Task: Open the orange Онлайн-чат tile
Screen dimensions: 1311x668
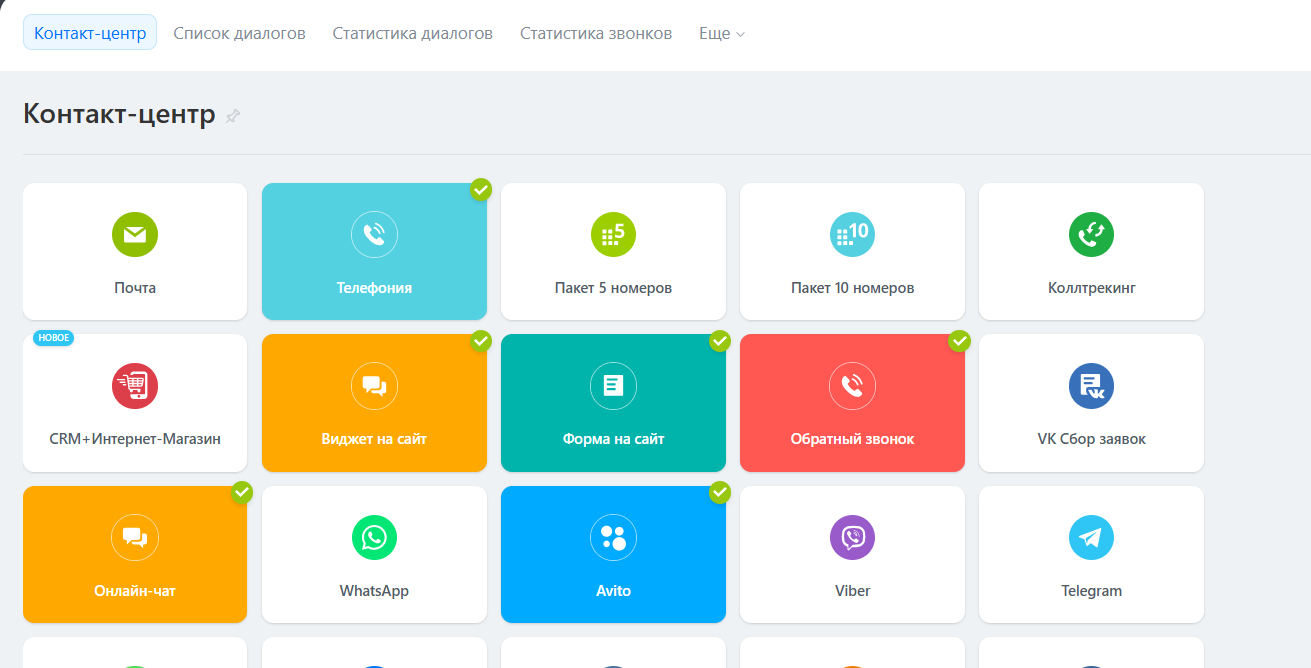Action: (x=135, y=555)
